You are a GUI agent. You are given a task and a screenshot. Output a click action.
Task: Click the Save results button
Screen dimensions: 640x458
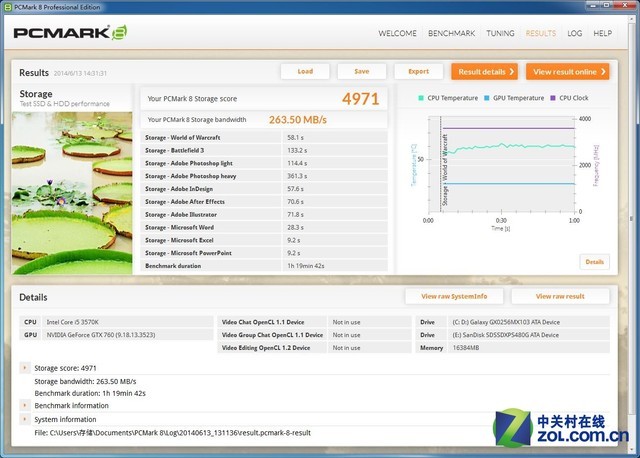tap(362, 71)
